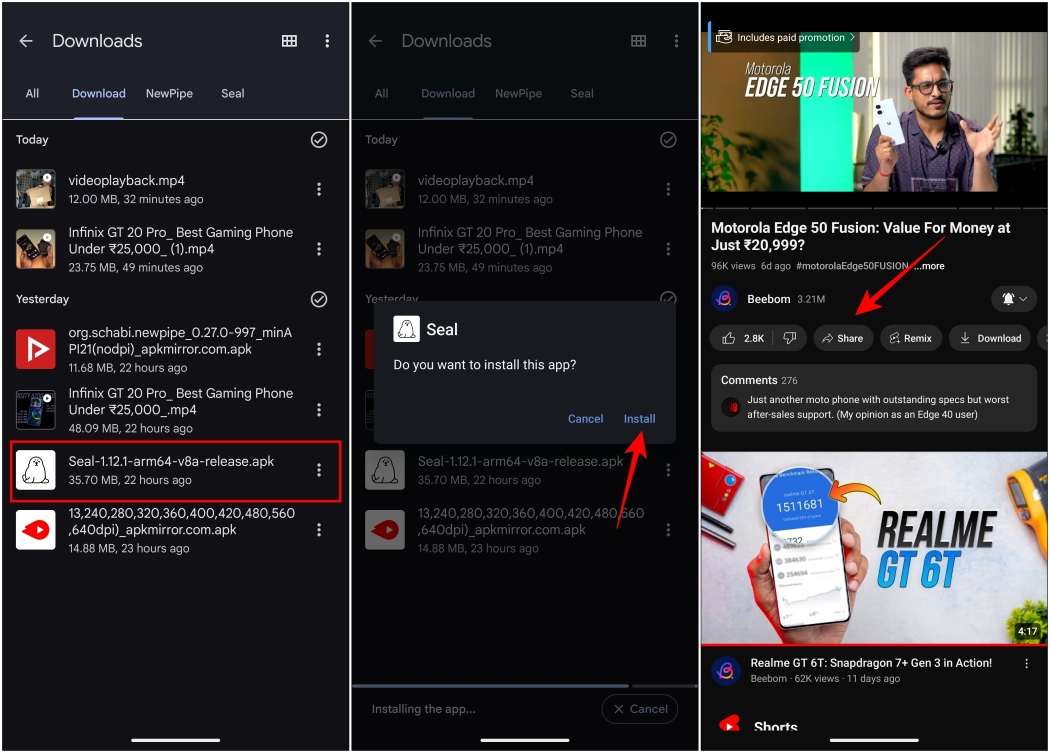Open the Shorts section icon

pos(729,724)
